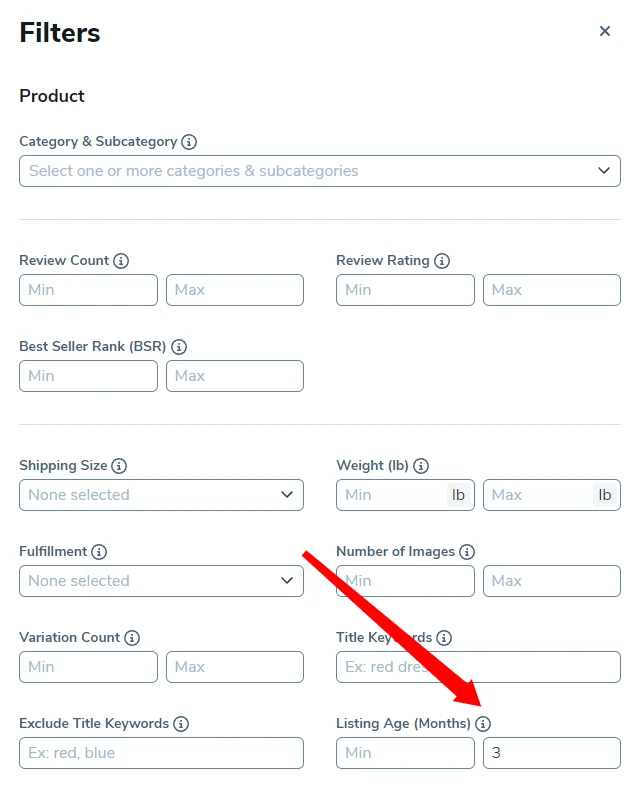634x810 pixels.
Task: Select the Listing Age value showing 3
Action: coord(551,753)
